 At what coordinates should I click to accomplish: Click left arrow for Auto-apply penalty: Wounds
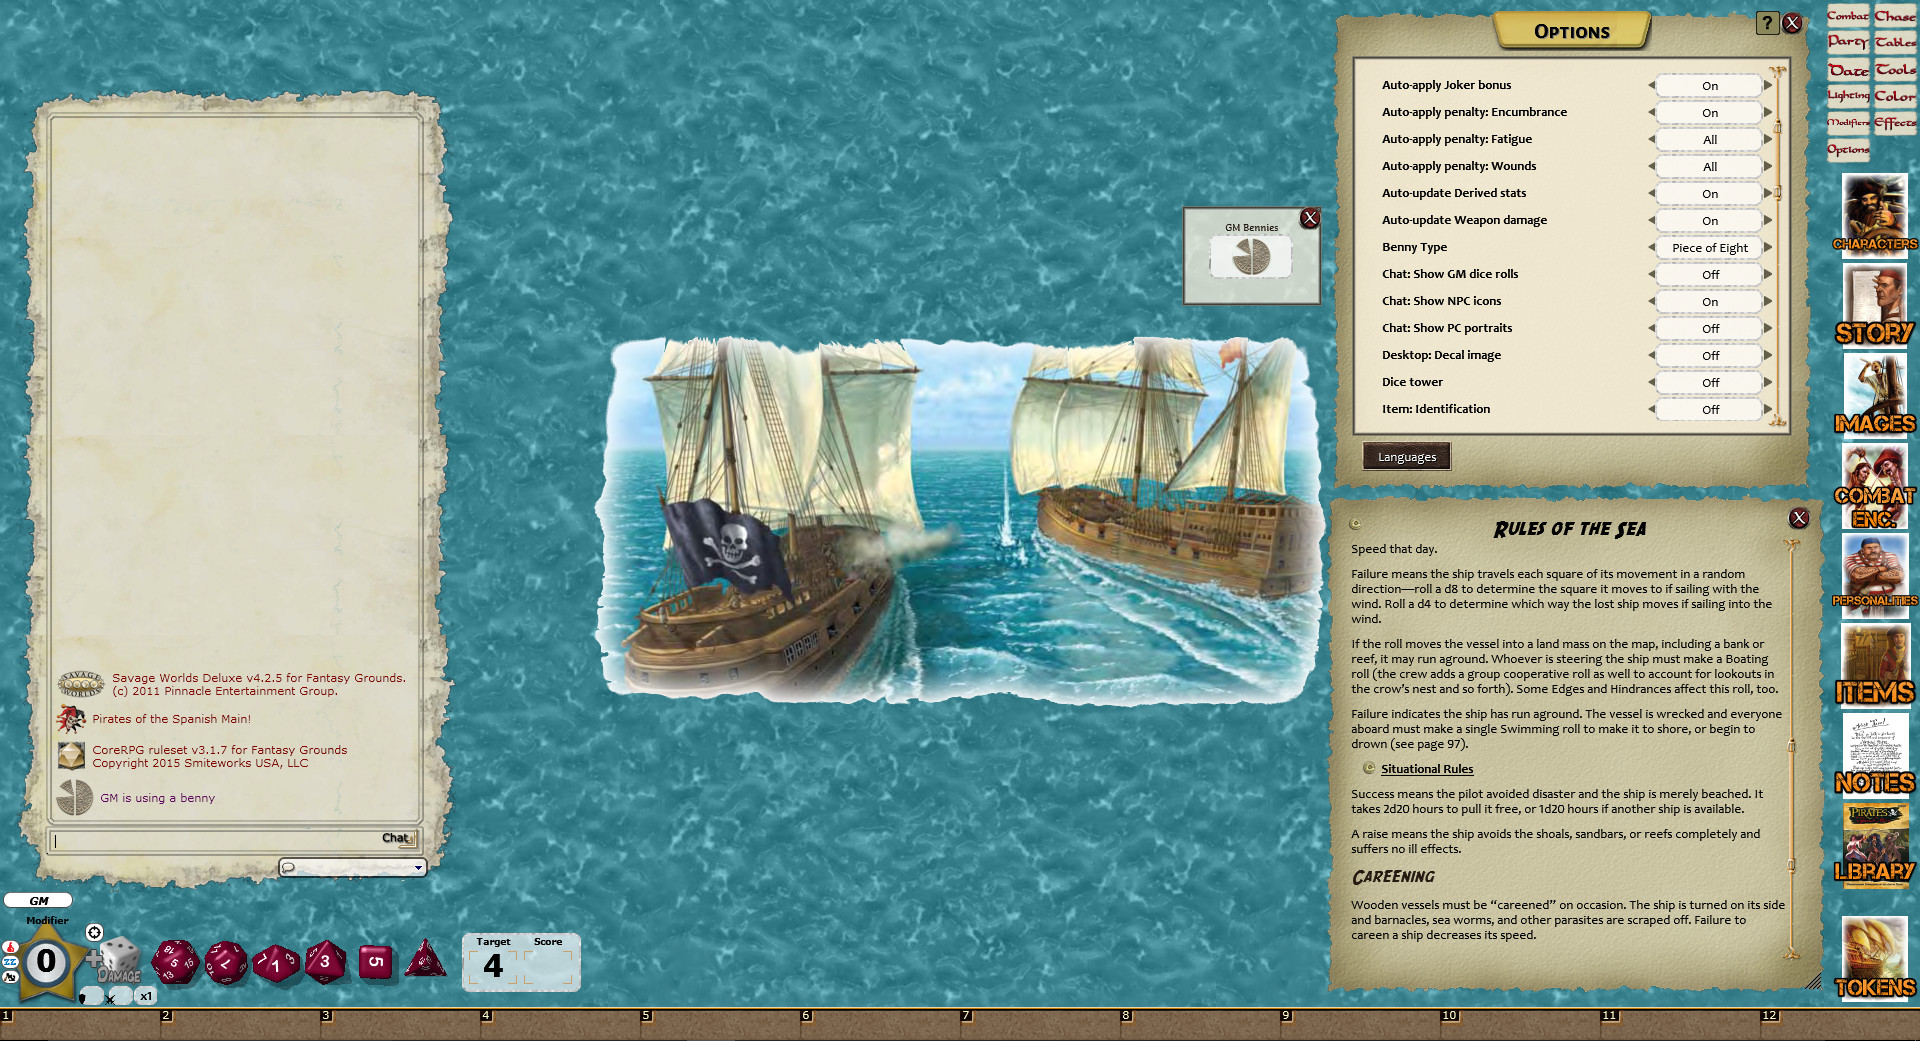pyautogui.click(x=1651, y=167)
